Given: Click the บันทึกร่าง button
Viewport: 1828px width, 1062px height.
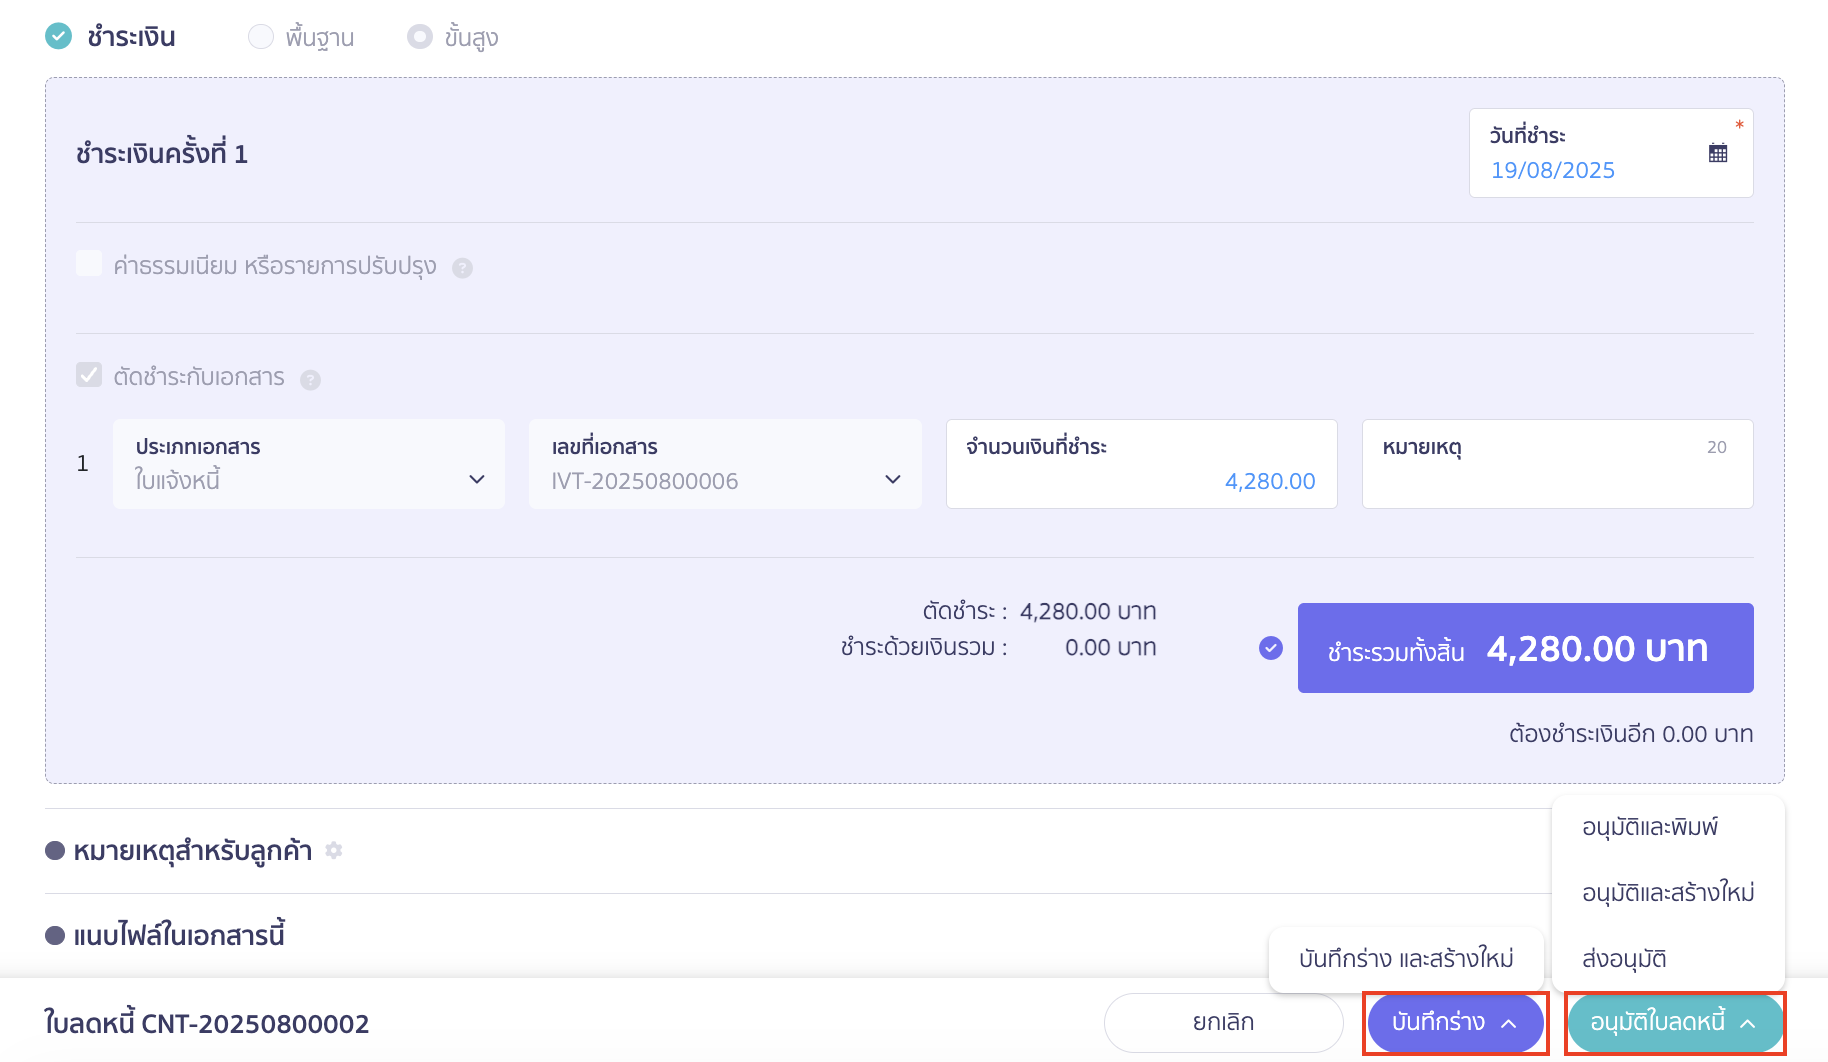Looking at the screenshot, I should [1454, 1022].
